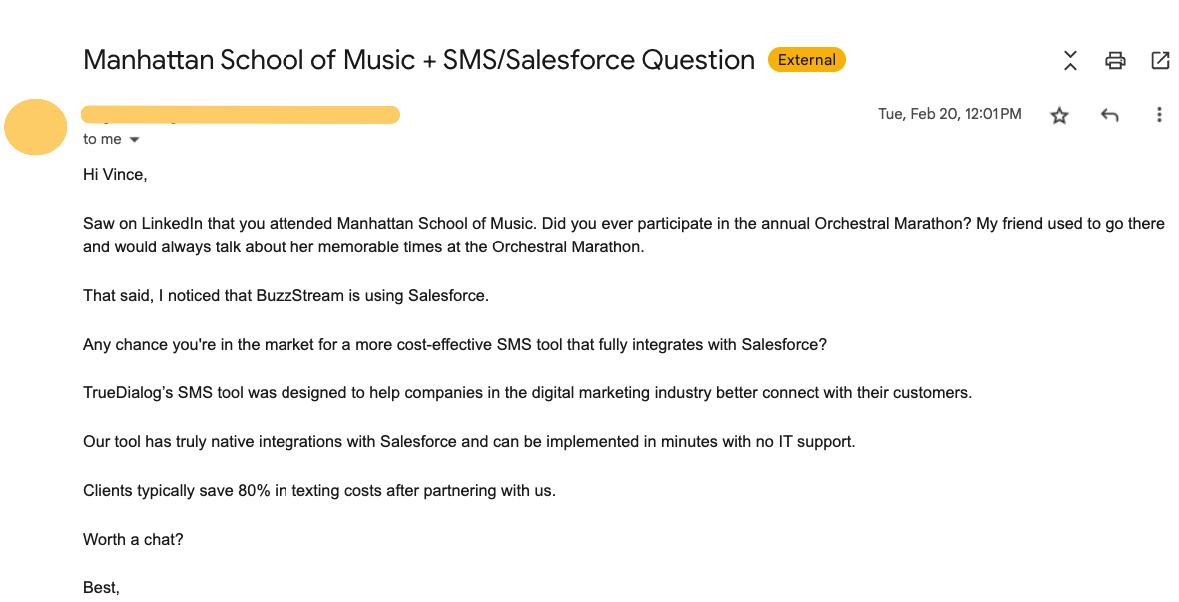Click the sentence starting "TrueDialog's SMS tool"

527,393
